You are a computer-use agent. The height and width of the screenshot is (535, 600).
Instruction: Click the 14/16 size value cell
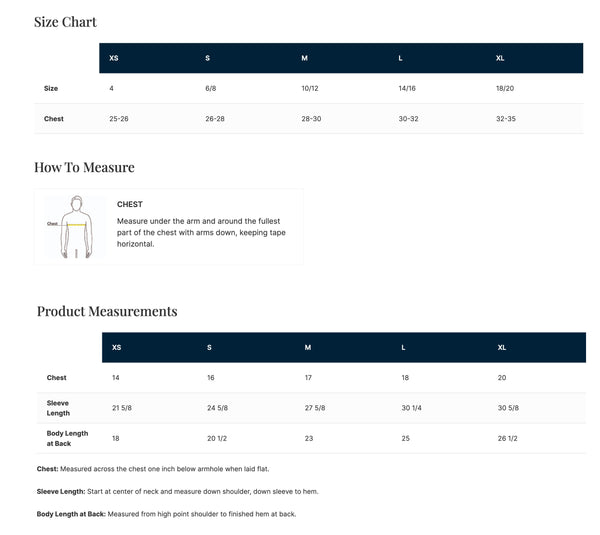click(x=407, y=88)
